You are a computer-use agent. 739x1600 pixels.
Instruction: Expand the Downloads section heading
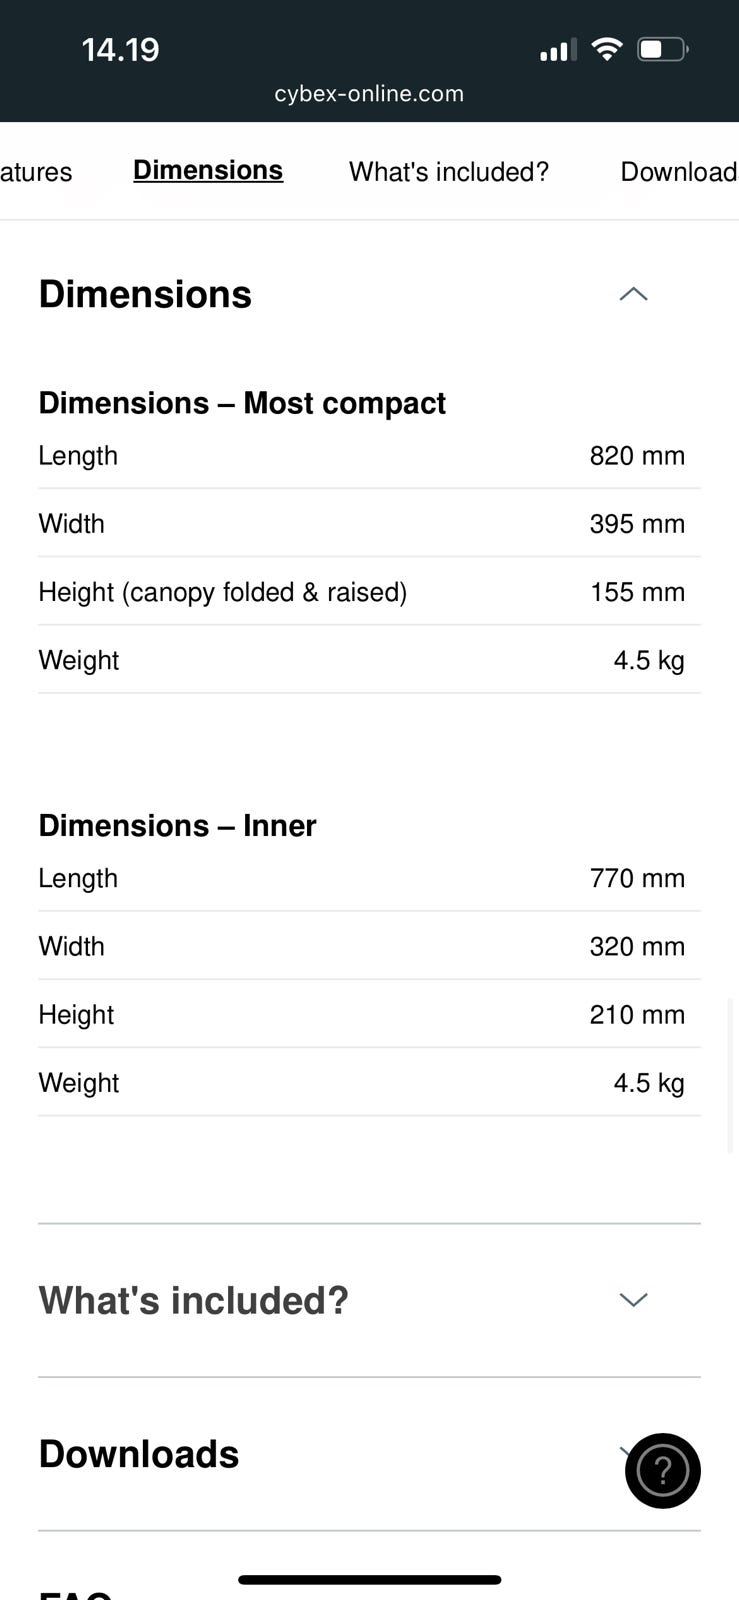click(139, 1454)
